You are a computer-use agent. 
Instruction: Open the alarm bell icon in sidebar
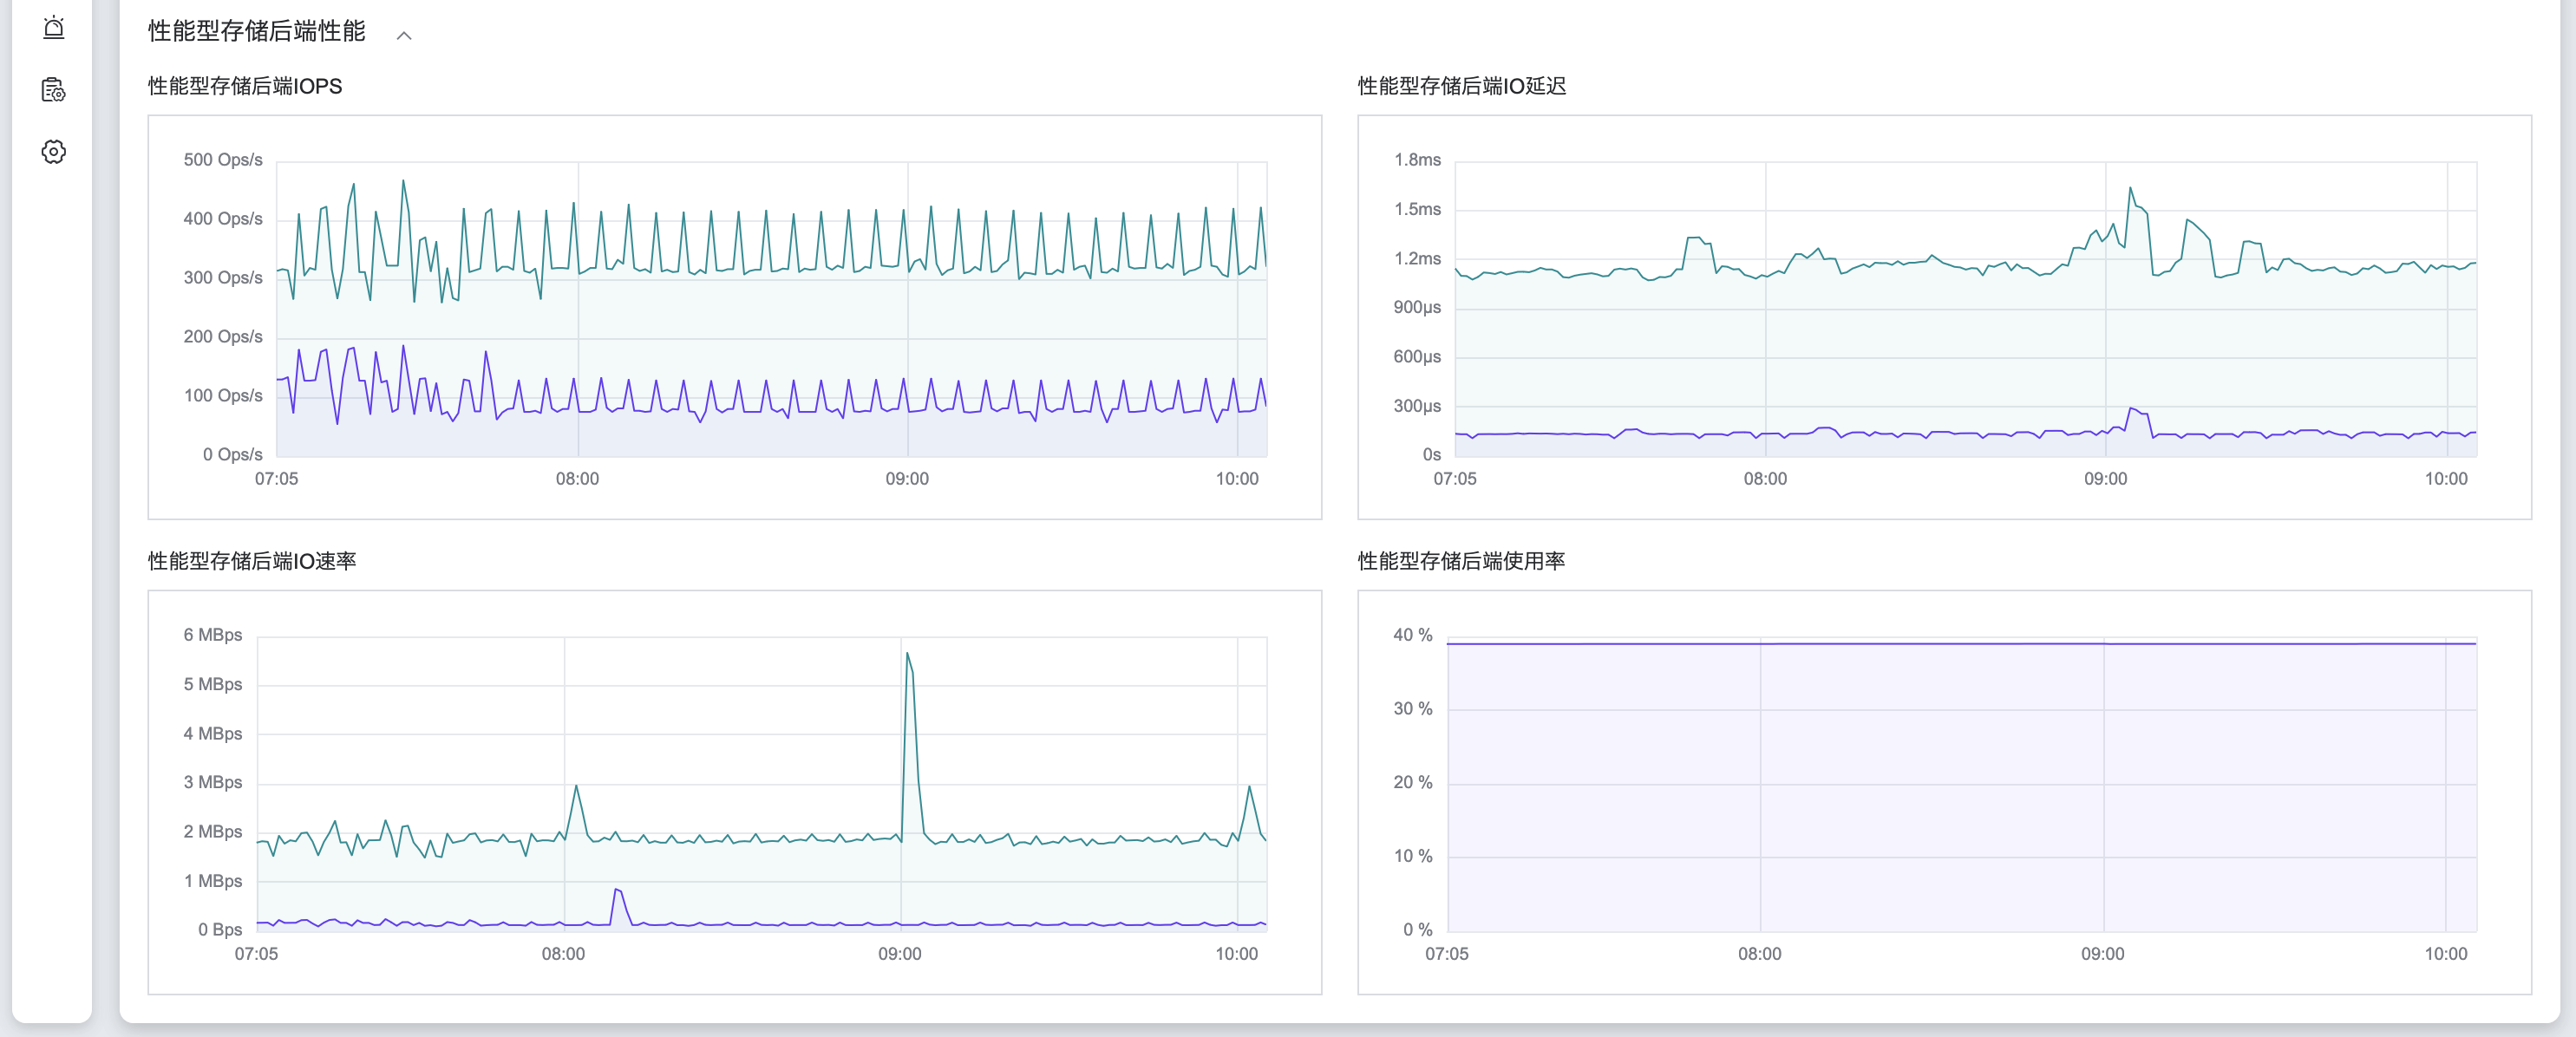pyautogui.click(x=54, y=28)
